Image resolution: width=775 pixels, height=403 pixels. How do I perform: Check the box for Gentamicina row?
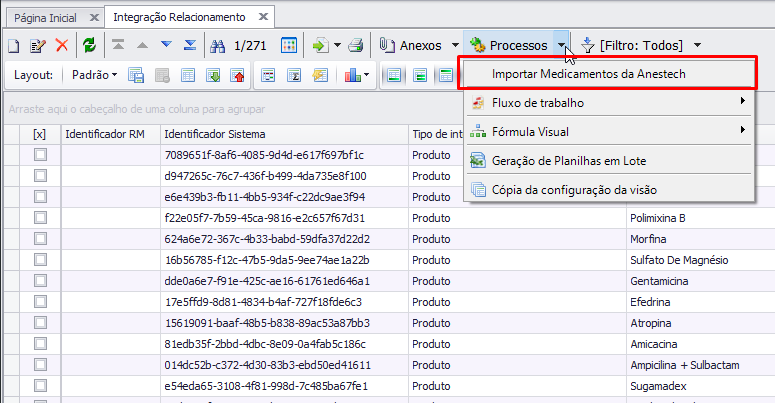[x=41, y=281]
